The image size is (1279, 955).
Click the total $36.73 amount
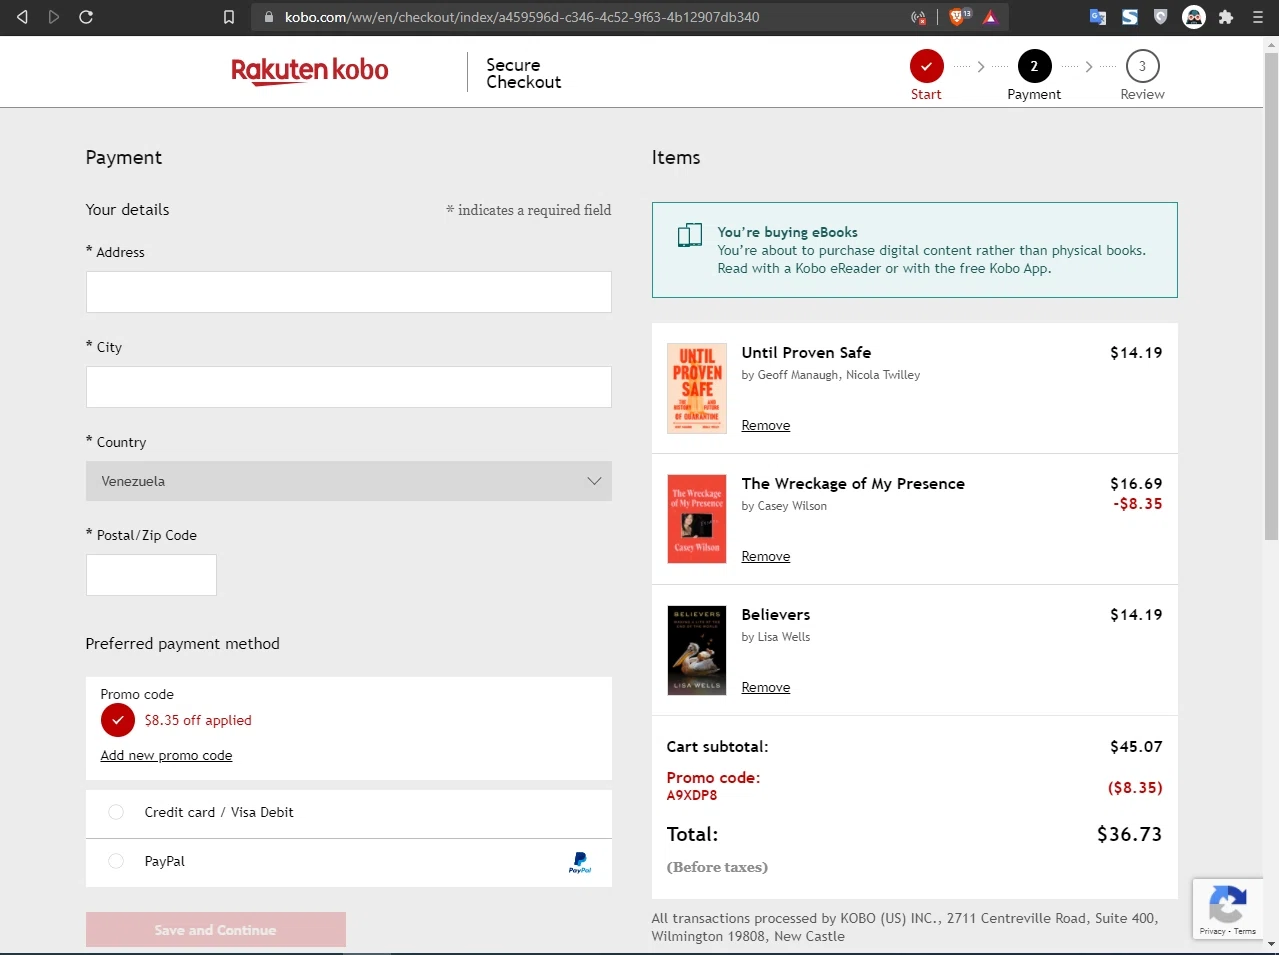1129,834
